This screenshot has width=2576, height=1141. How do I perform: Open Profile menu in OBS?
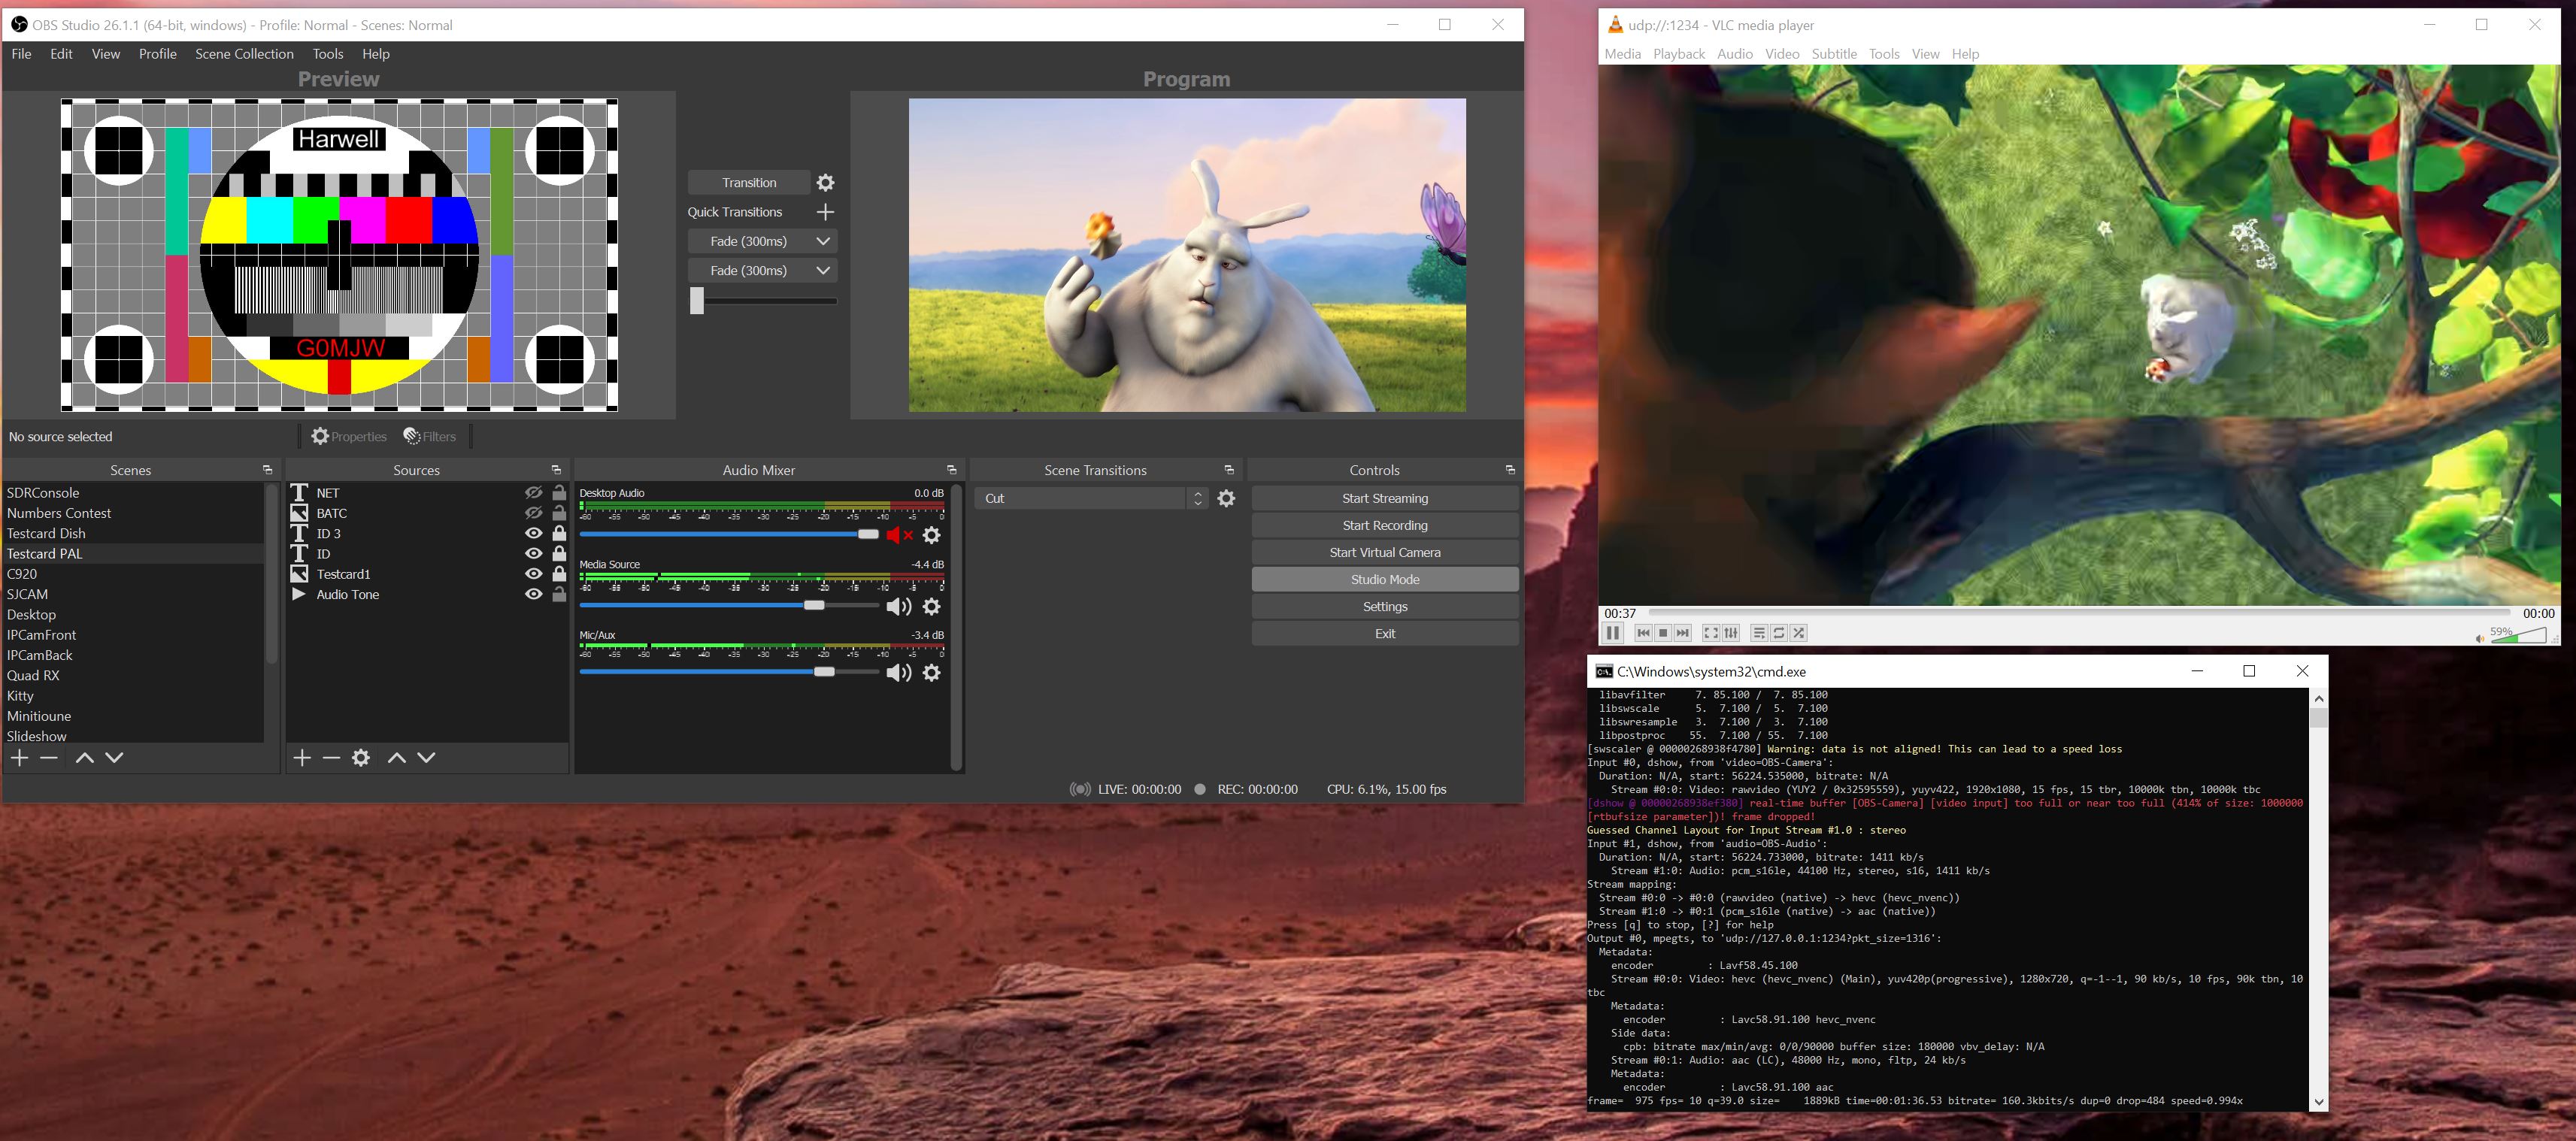pos(157,54)
